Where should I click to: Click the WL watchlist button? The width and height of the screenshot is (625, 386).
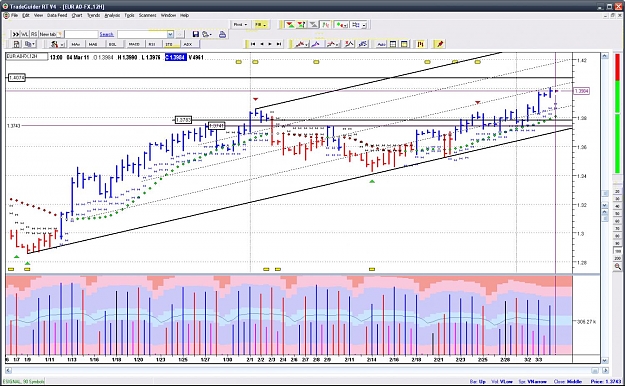point(25,34)
